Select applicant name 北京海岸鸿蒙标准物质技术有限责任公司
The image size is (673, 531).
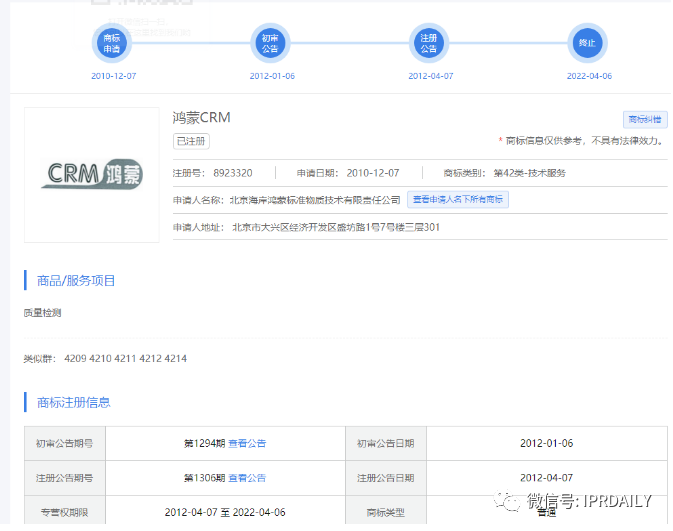click(315, 200)
